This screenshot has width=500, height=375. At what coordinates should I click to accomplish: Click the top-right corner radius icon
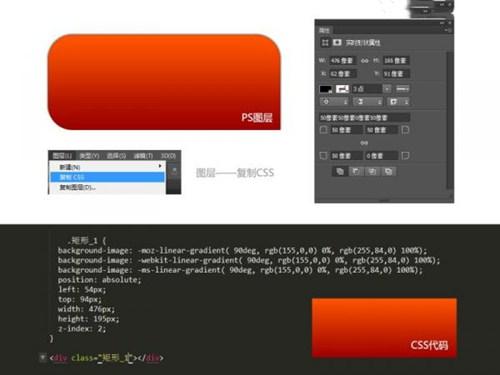point(405,130)
